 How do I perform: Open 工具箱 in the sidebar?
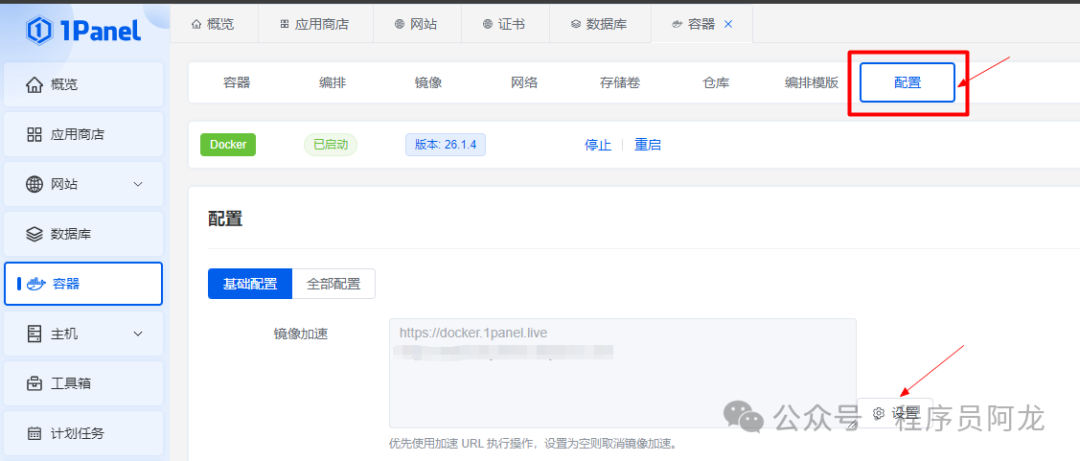click(x=83, y=383)
